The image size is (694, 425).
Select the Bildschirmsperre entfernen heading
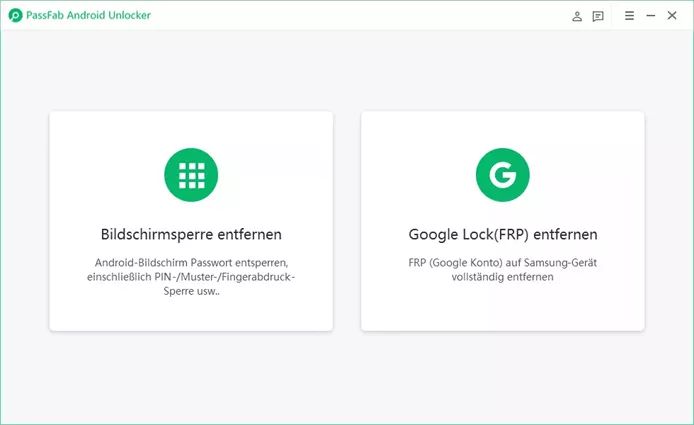(191, 235)
